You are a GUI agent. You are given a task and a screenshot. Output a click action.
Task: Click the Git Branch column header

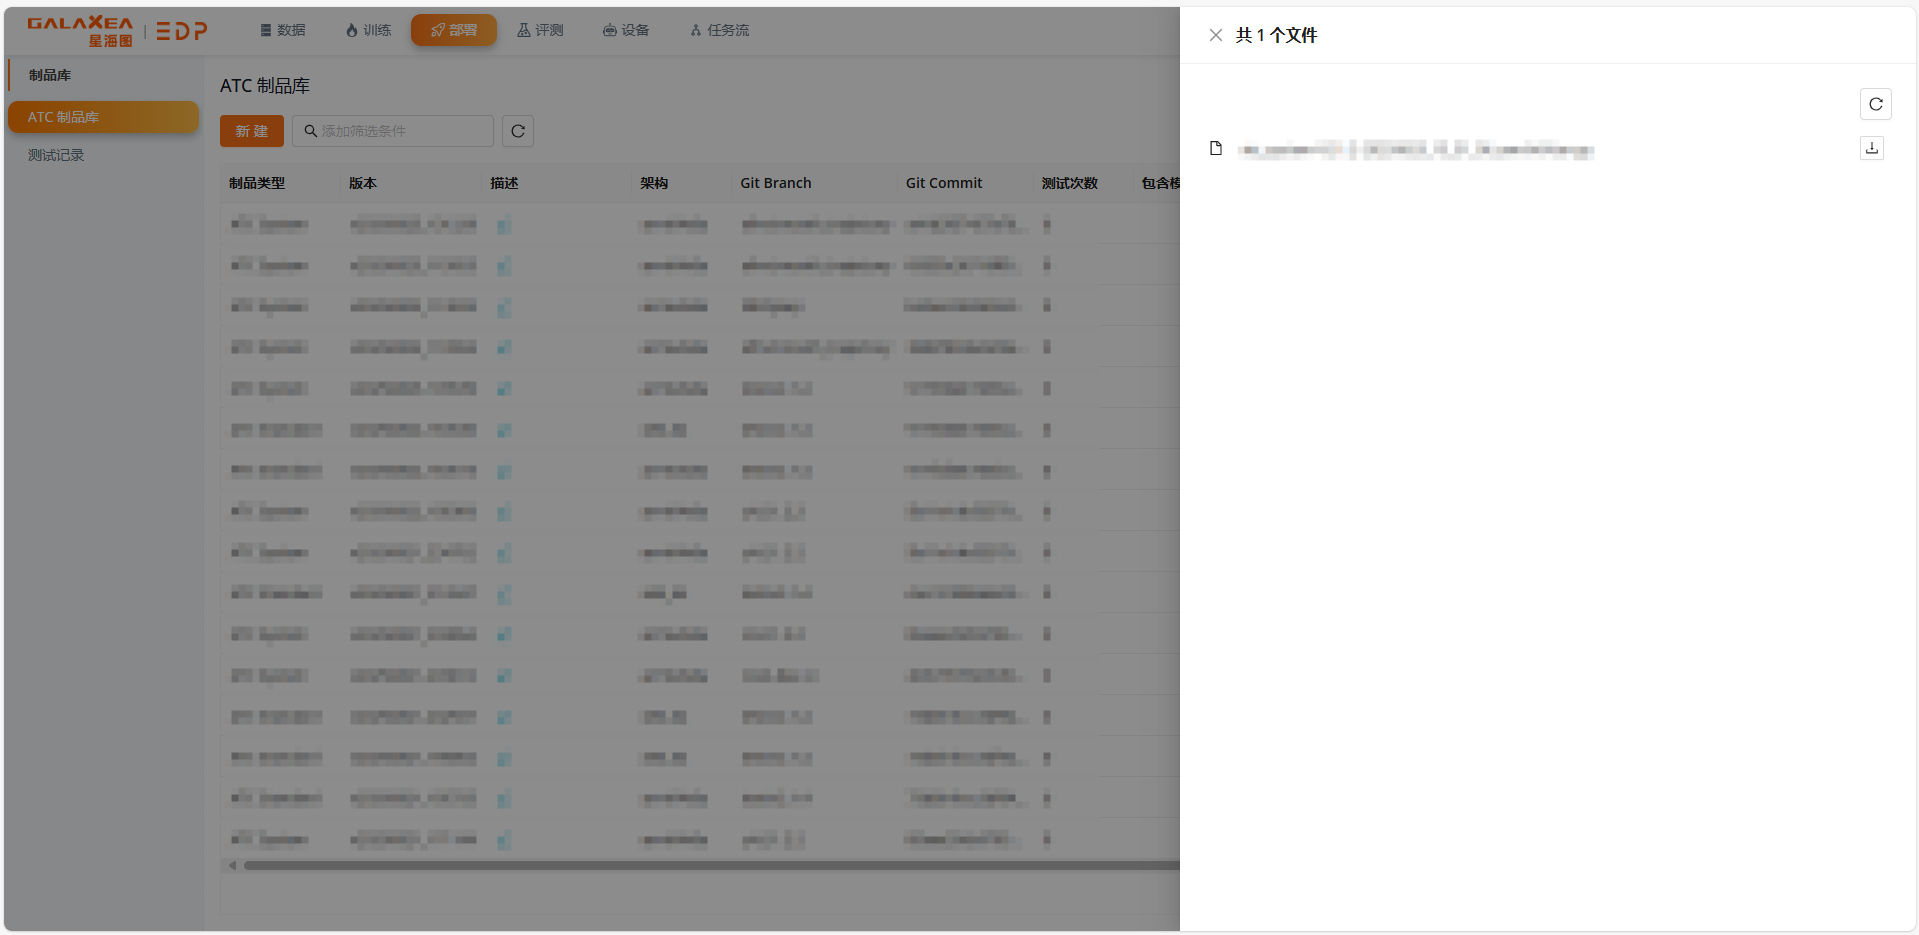pyautogui.click(x=775, y=183)
